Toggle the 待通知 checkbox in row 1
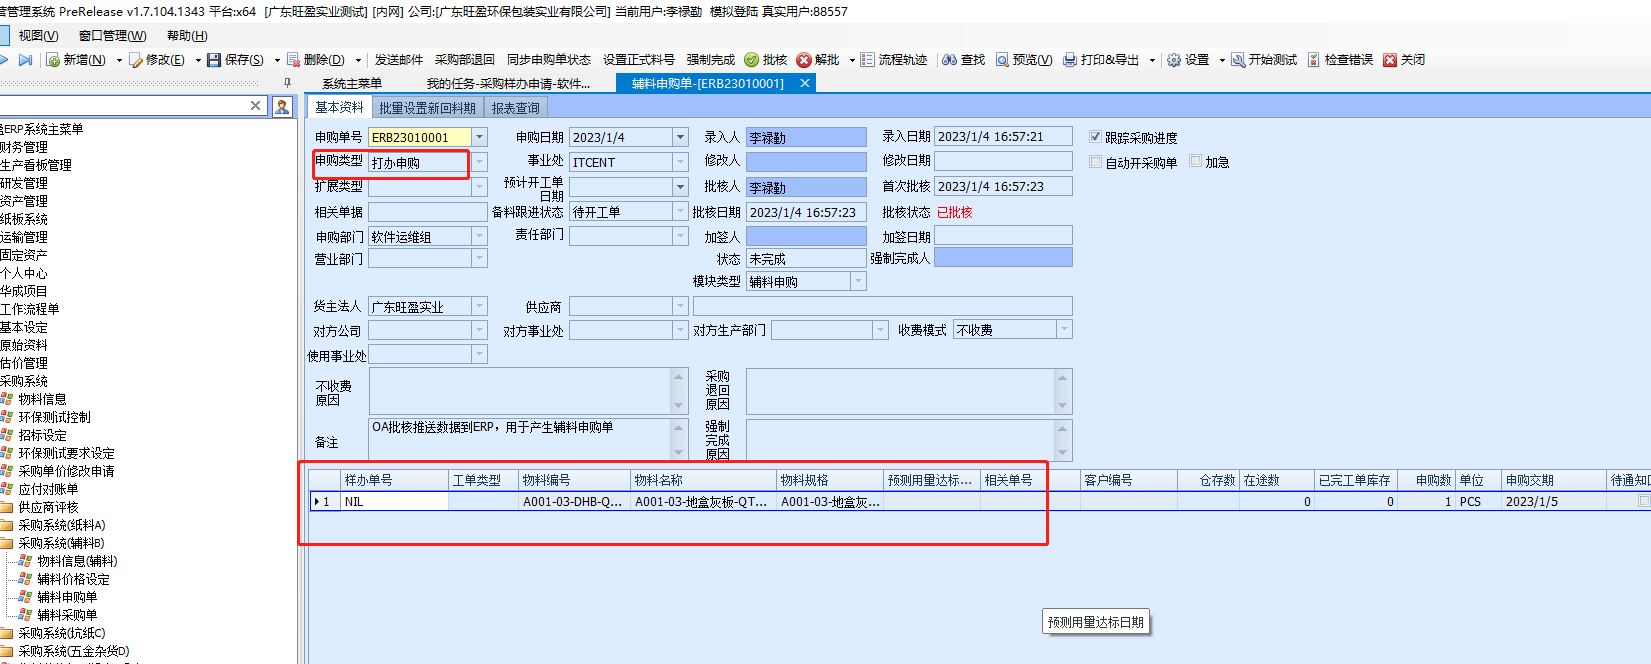Viewport: 1651px width, 664px height. 1644,501
